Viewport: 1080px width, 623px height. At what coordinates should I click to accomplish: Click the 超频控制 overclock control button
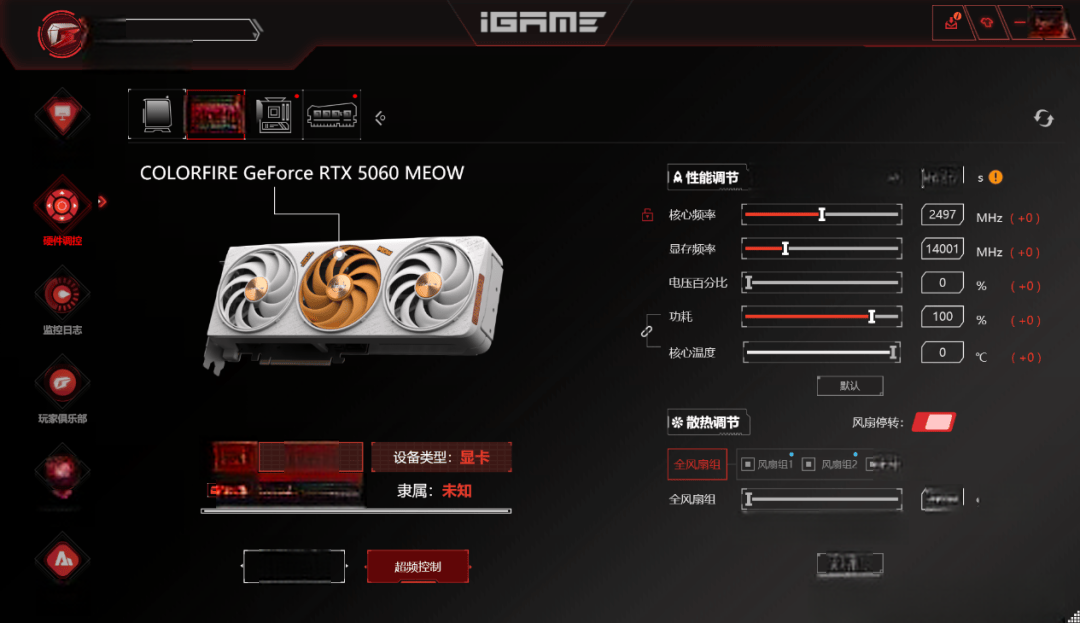click(x=418, y=567)
